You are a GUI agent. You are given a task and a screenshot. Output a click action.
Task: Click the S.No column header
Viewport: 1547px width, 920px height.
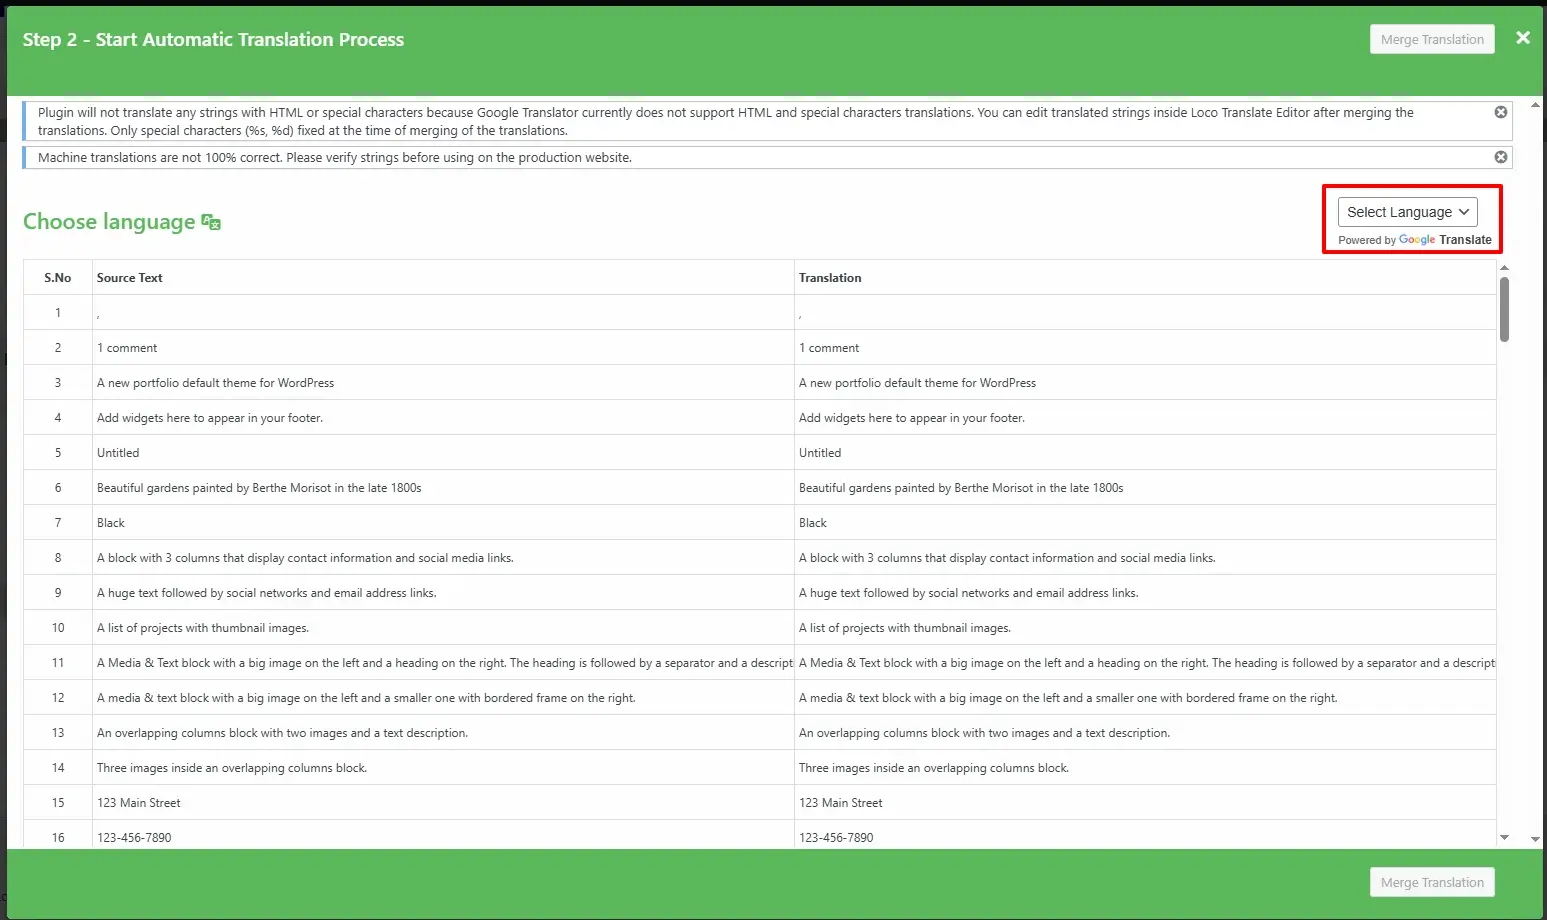tap(58, 278)
